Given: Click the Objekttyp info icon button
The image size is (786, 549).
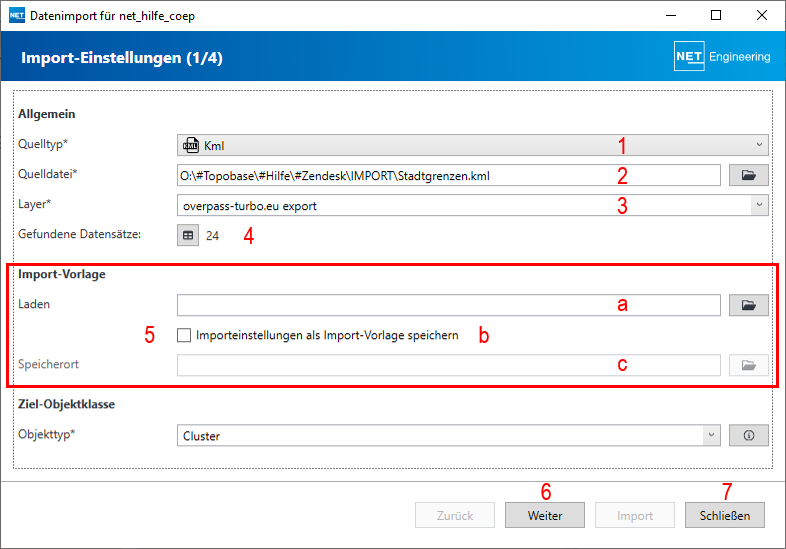Looking at the screenshot, I should pyautogui.click(x=748, y=435).
